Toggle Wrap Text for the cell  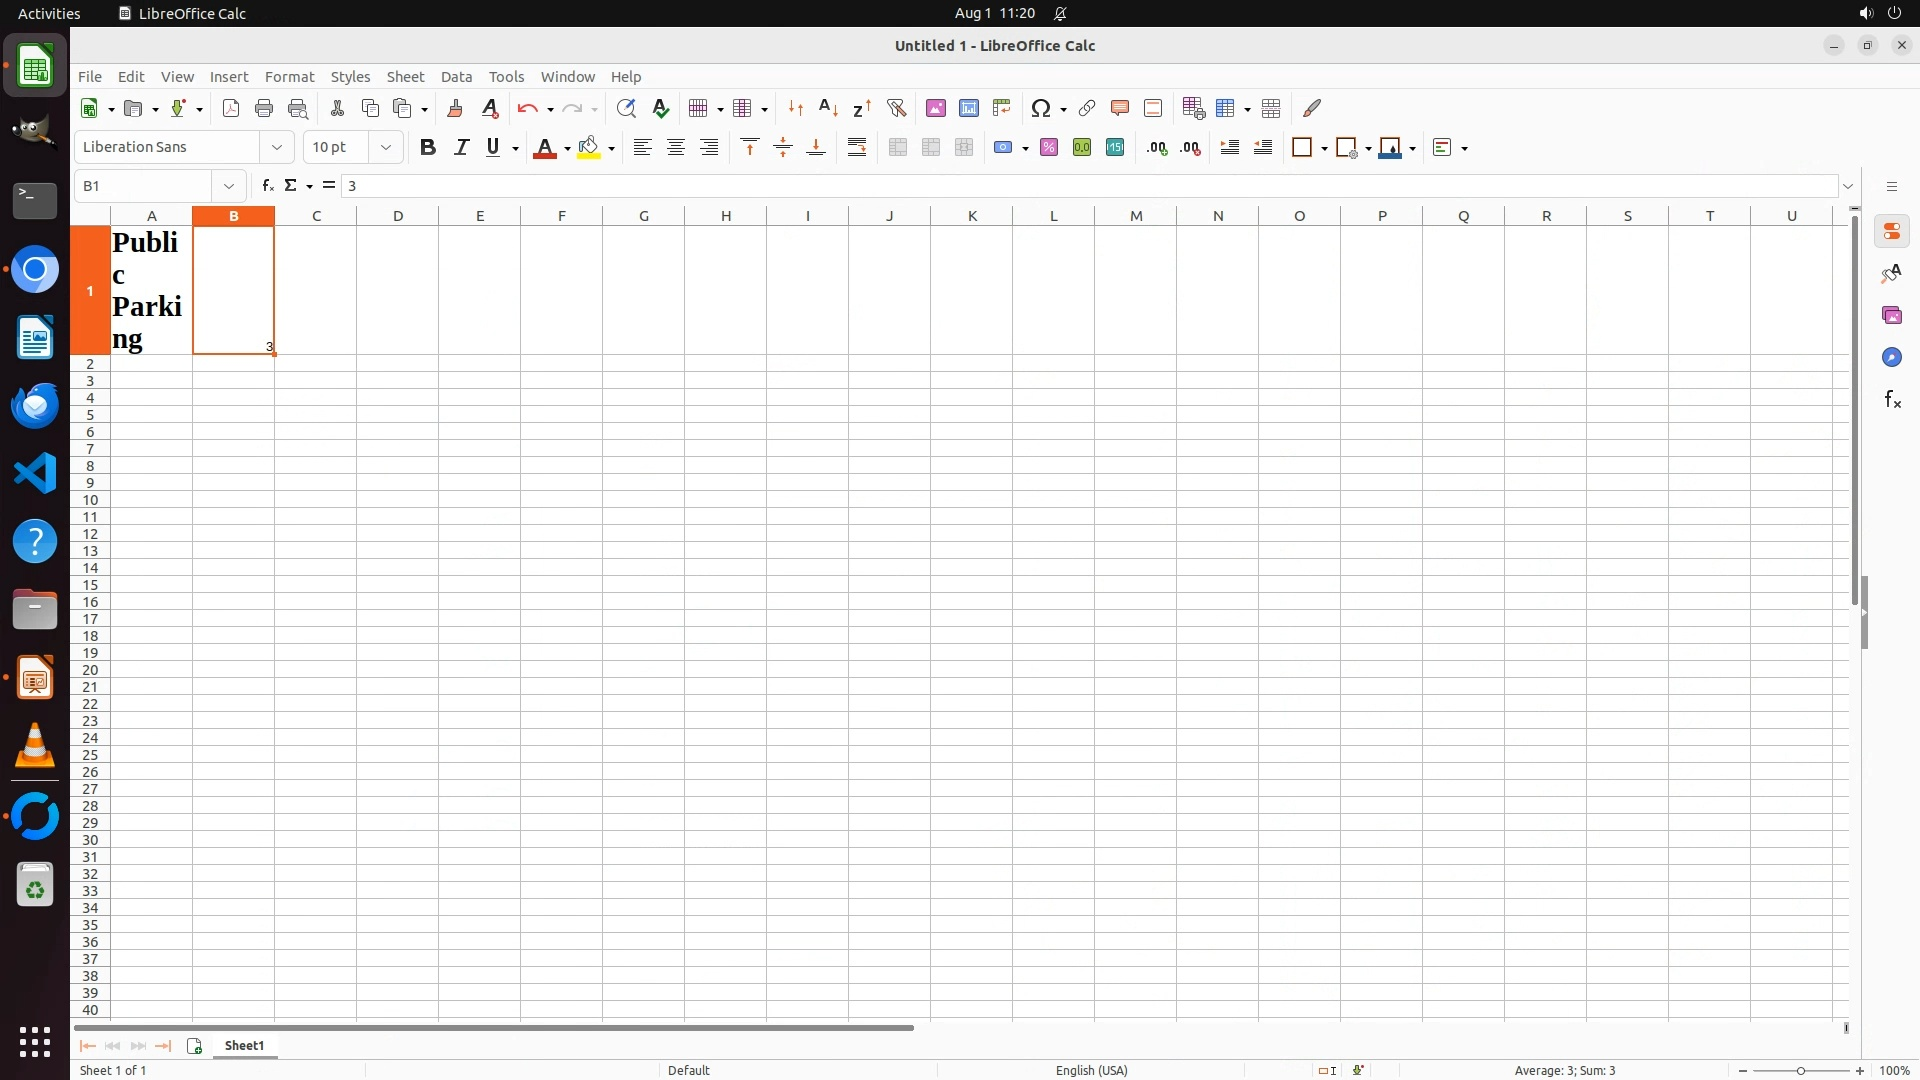click(x=857, y=148)
